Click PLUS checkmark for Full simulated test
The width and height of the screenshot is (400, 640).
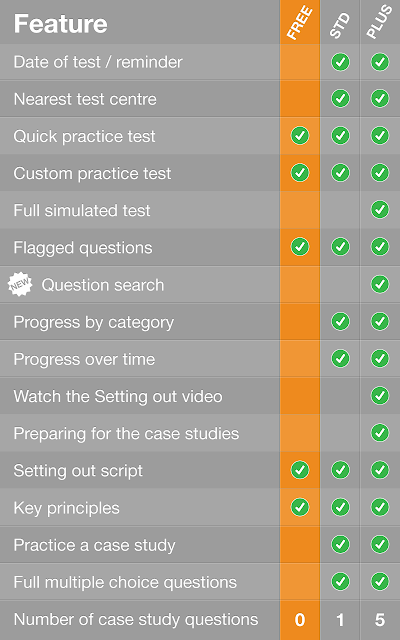click(x=380, y=209)
